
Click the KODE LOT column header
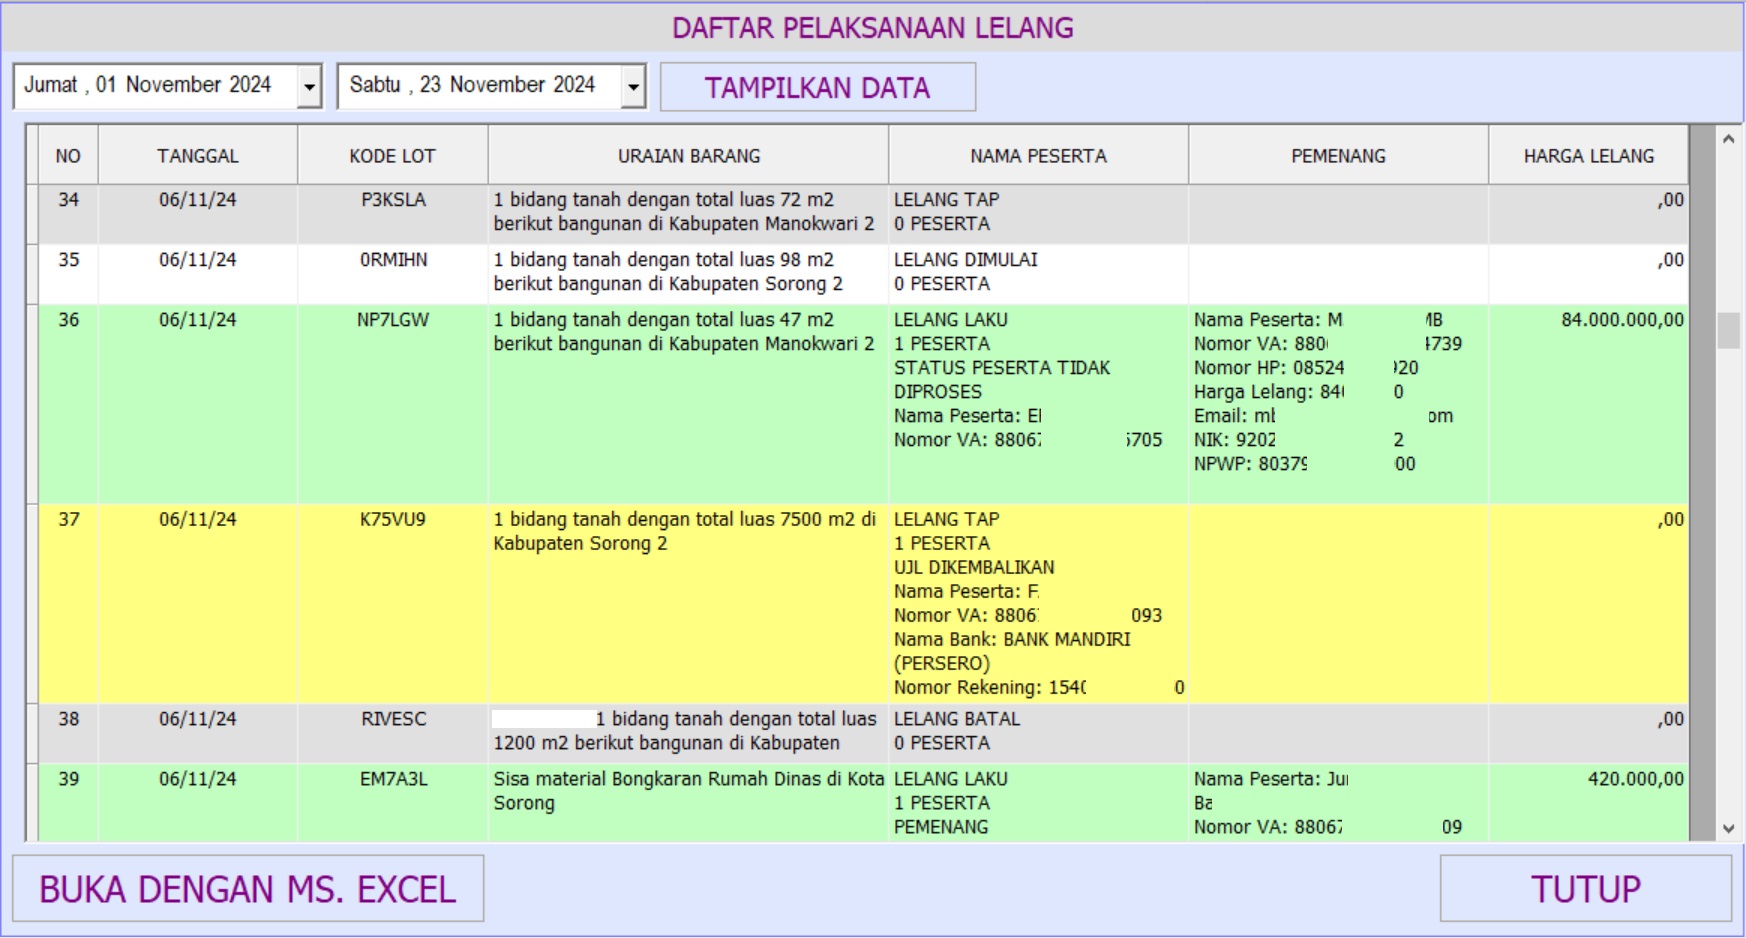[x=392, y=156]
